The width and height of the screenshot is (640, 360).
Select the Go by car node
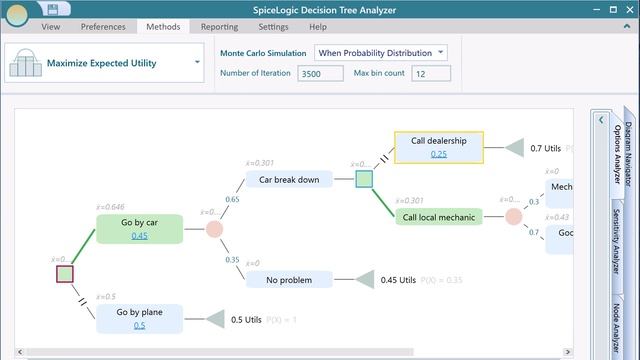[x=140, y=229]
